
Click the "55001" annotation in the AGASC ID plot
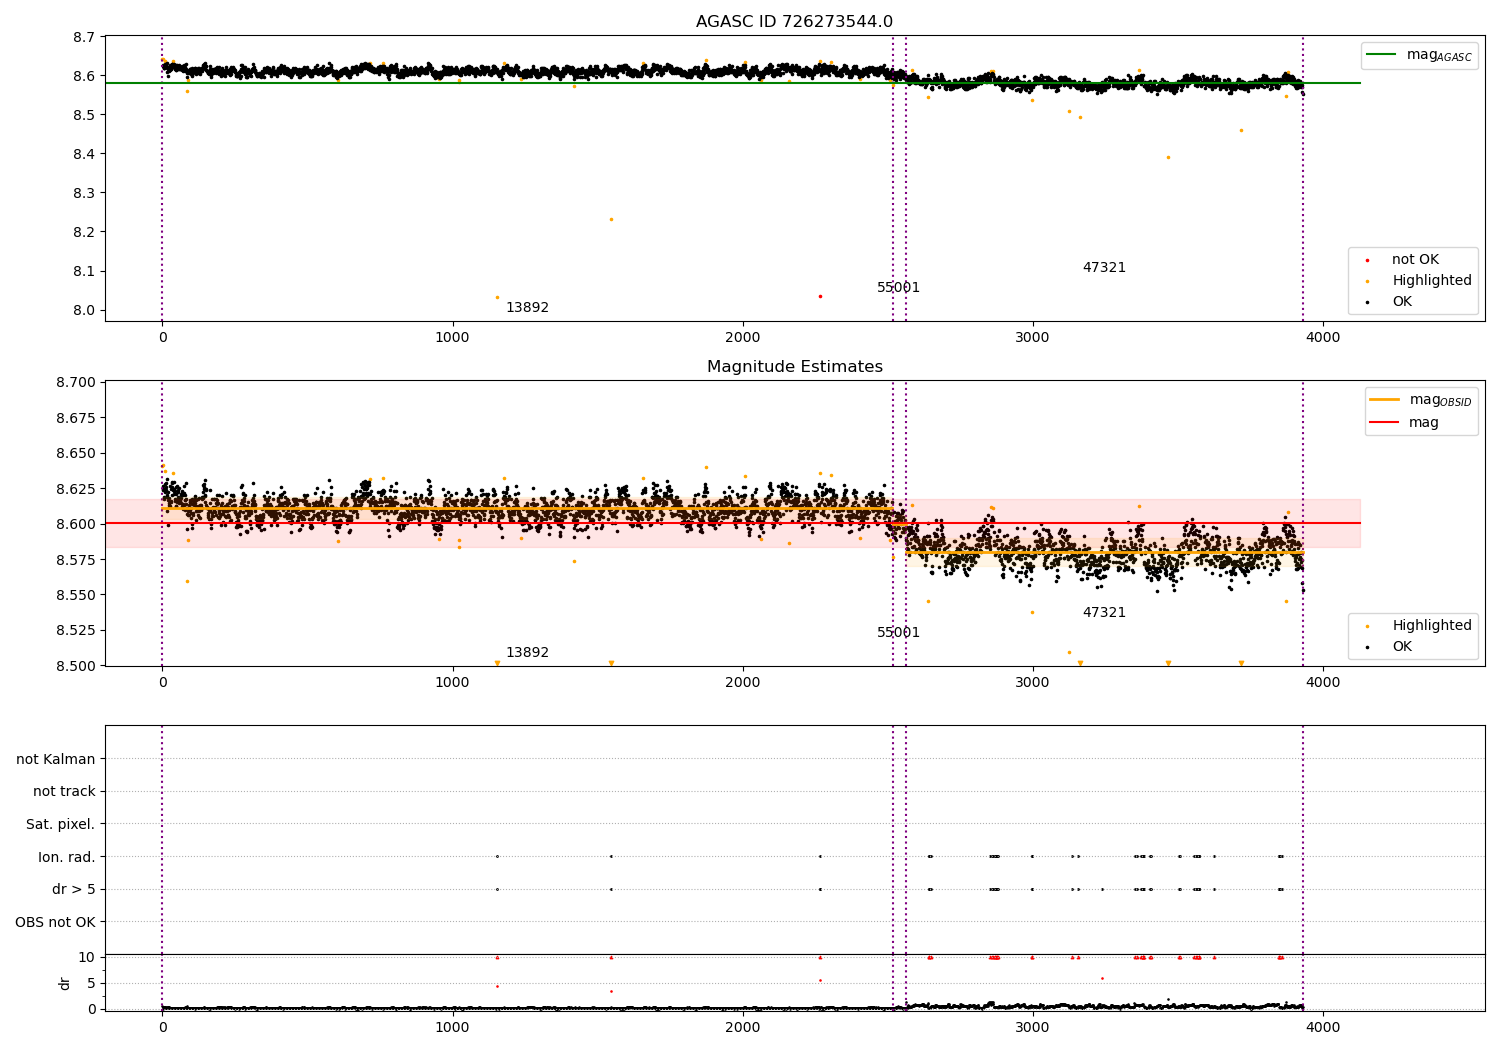pos(898,288)
